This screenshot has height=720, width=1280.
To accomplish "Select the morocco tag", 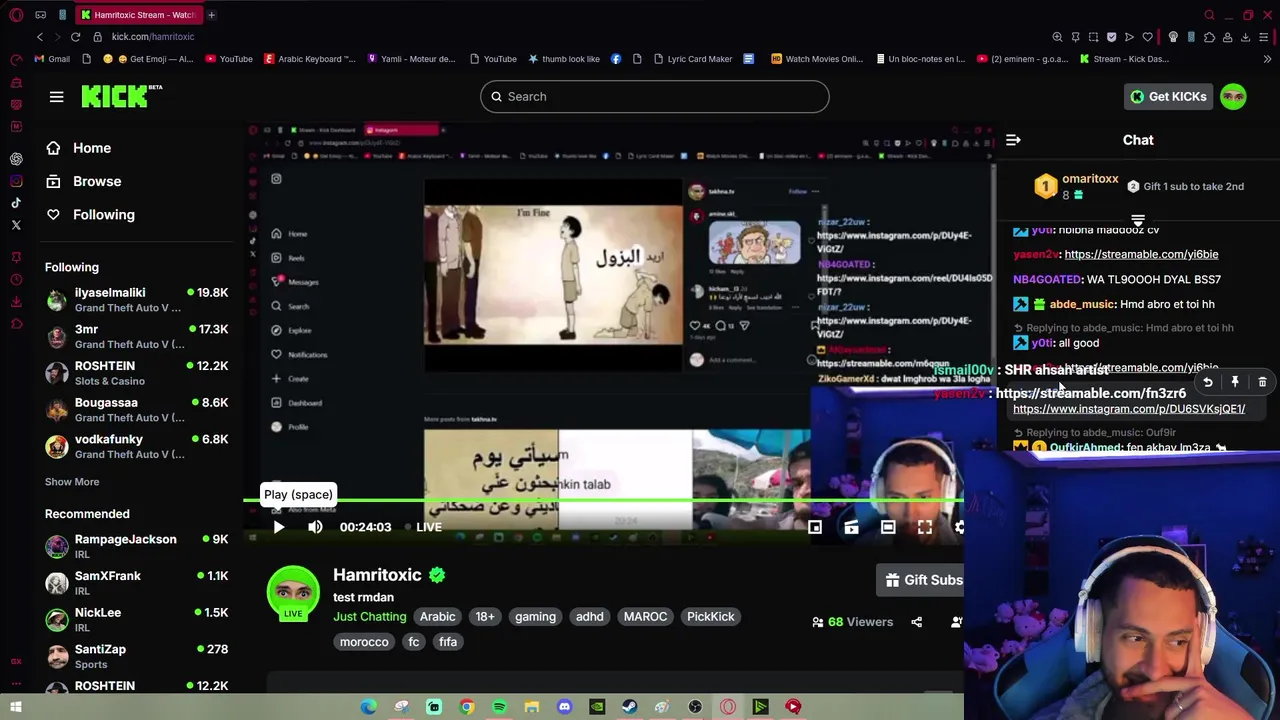I will coord(364,642).
